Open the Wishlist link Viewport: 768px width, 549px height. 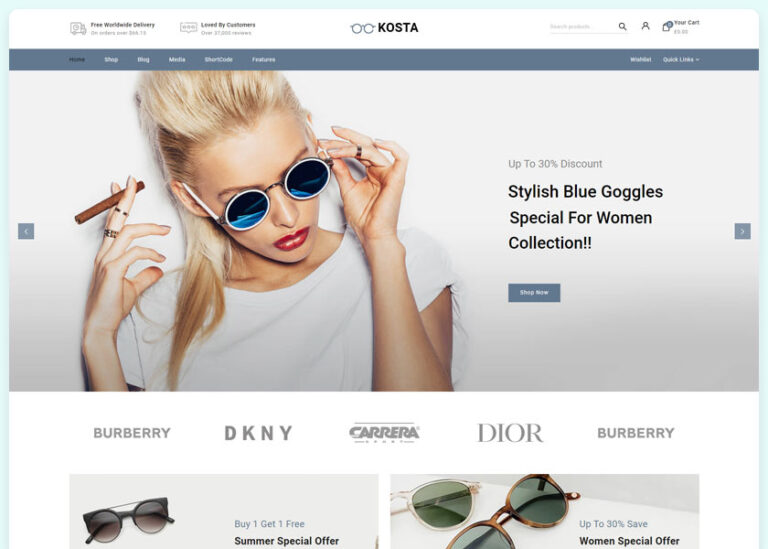point(641,60)
